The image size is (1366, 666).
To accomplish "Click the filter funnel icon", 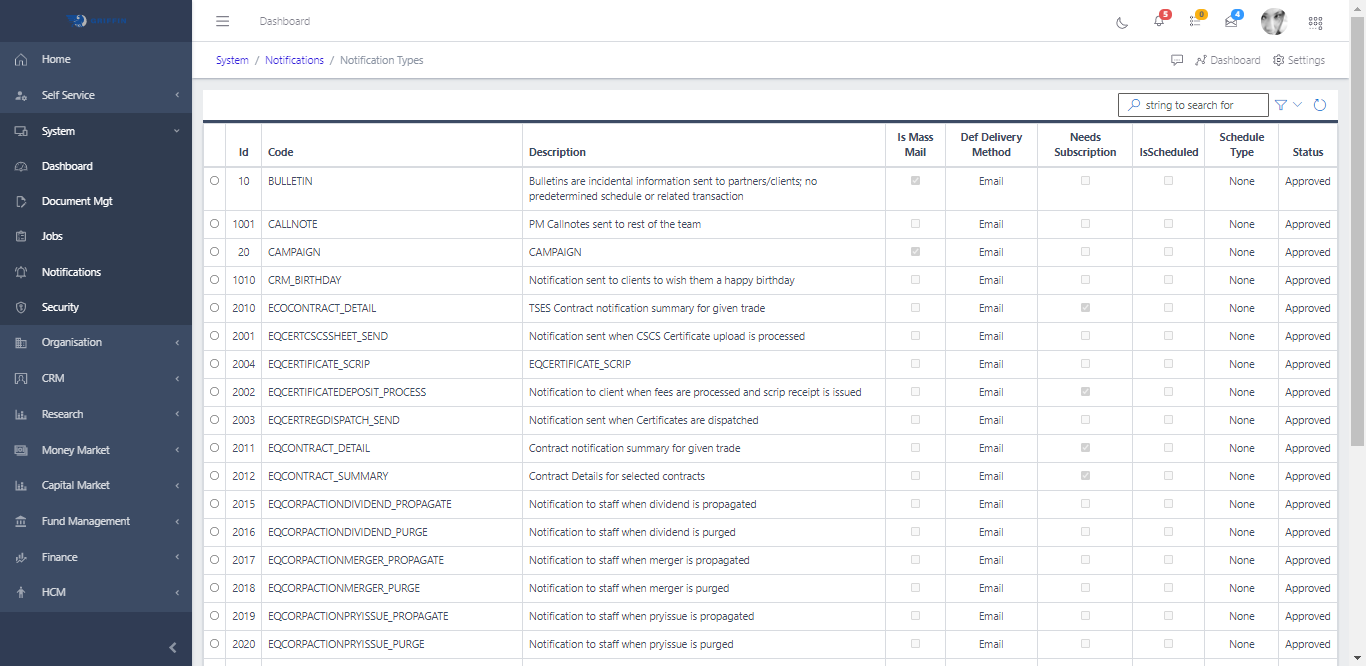I will click(x=1281, y=105).
